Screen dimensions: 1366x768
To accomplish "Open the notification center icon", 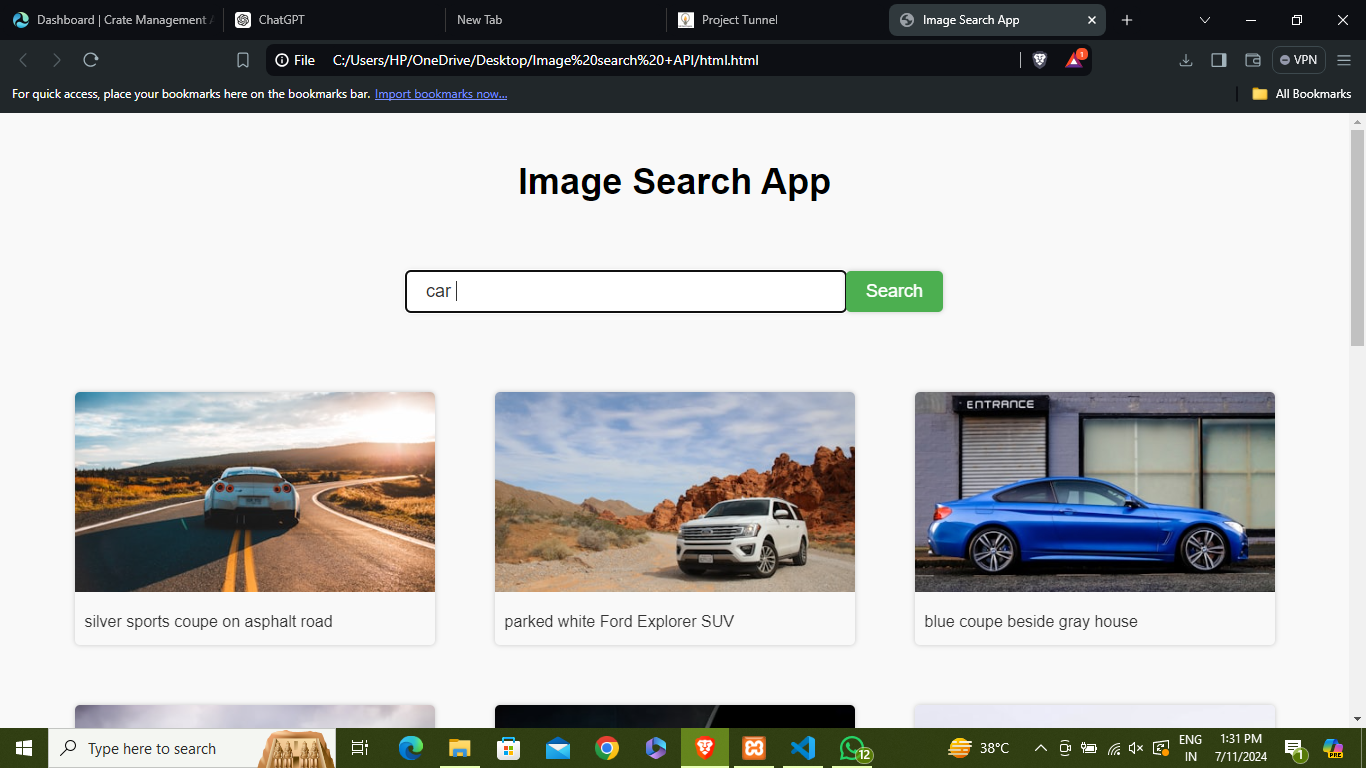I will 1294,748.
